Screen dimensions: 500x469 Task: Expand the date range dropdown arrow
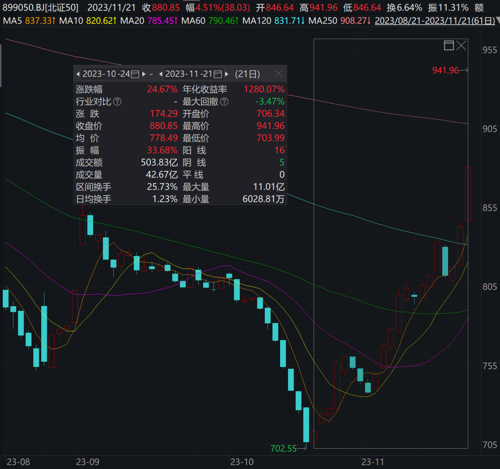(498, 21)
